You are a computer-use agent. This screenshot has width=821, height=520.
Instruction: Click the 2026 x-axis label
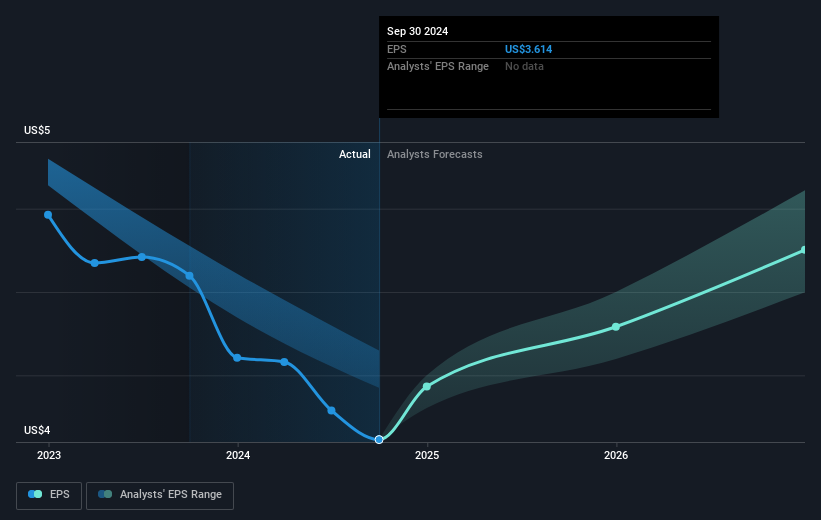point(616,456)
